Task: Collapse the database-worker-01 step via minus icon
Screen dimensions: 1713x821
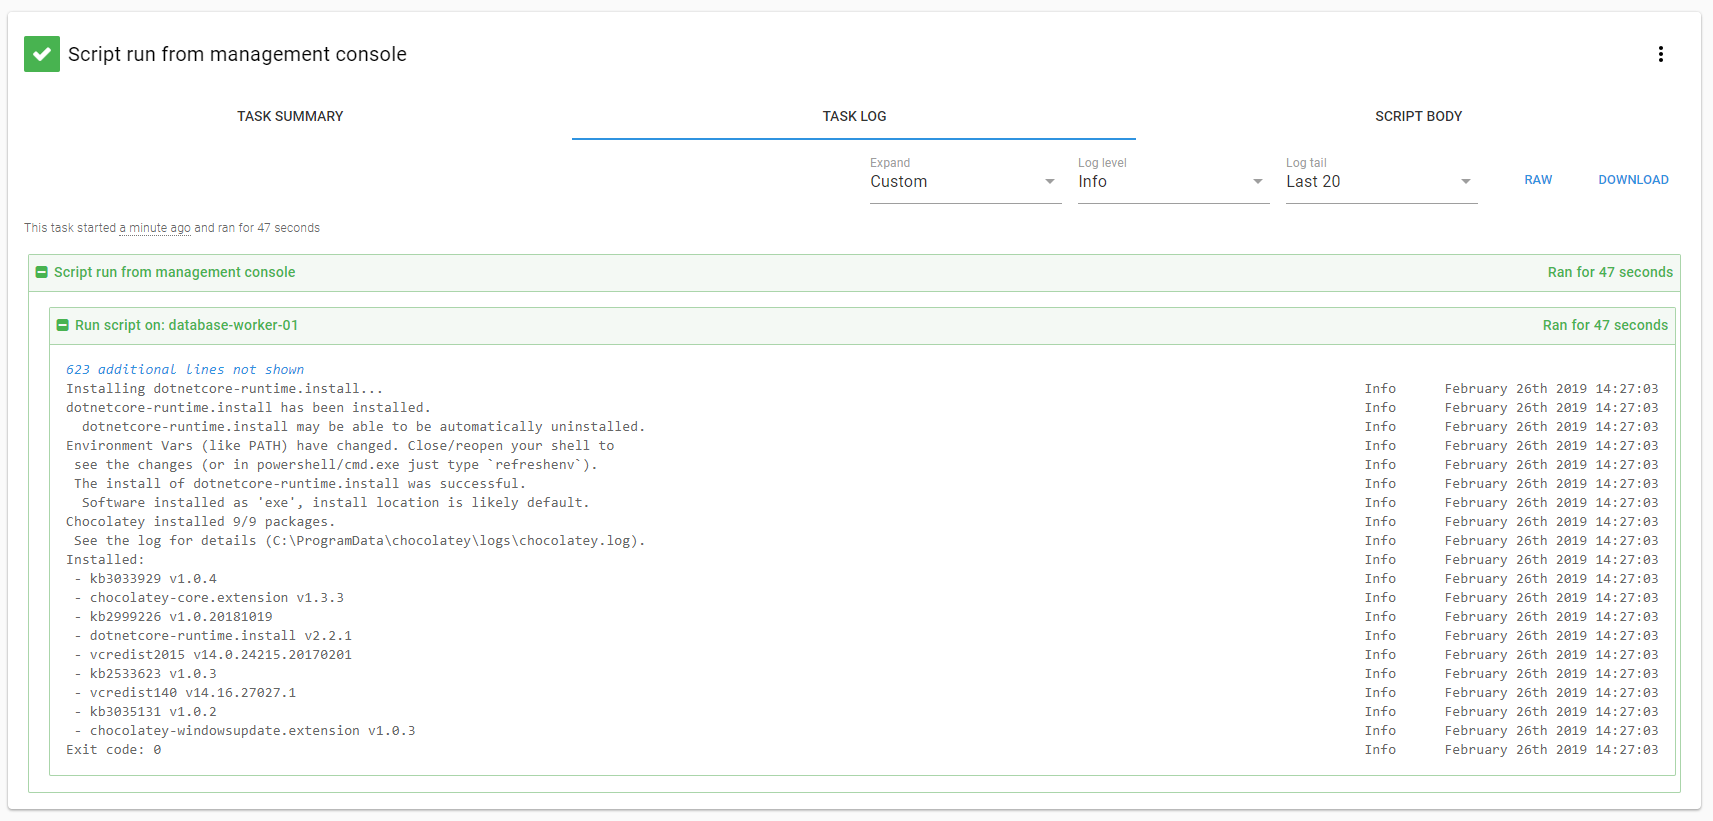Action: [62, 325]
